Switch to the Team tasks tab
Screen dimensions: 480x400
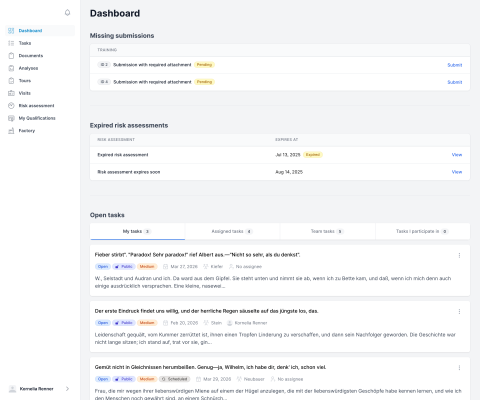327,231
